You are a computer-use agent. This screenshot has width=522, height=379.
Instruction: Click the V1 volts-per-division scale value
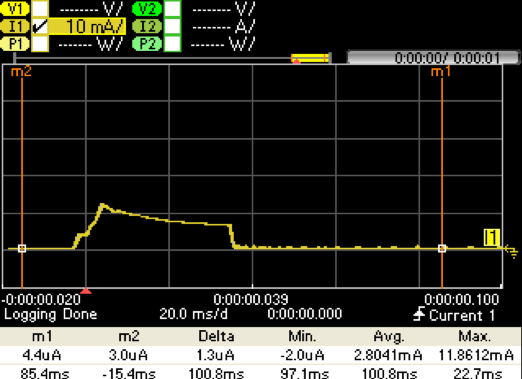(x=91, y=9)
